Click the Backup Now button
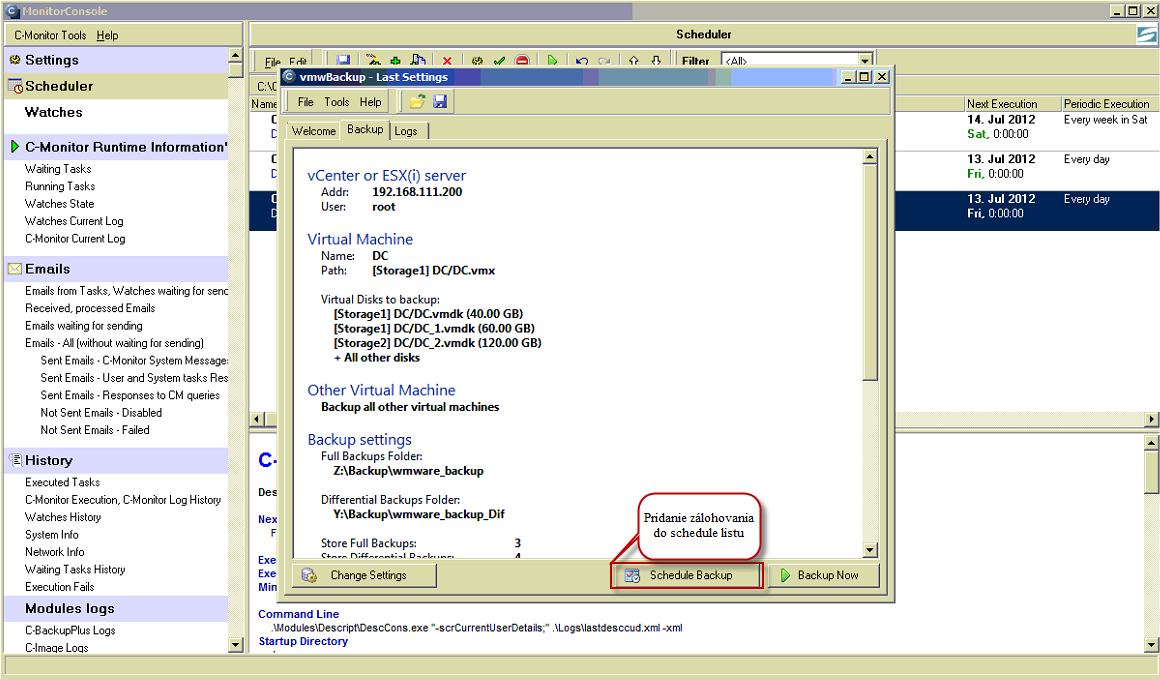 [x=823, y=575]
